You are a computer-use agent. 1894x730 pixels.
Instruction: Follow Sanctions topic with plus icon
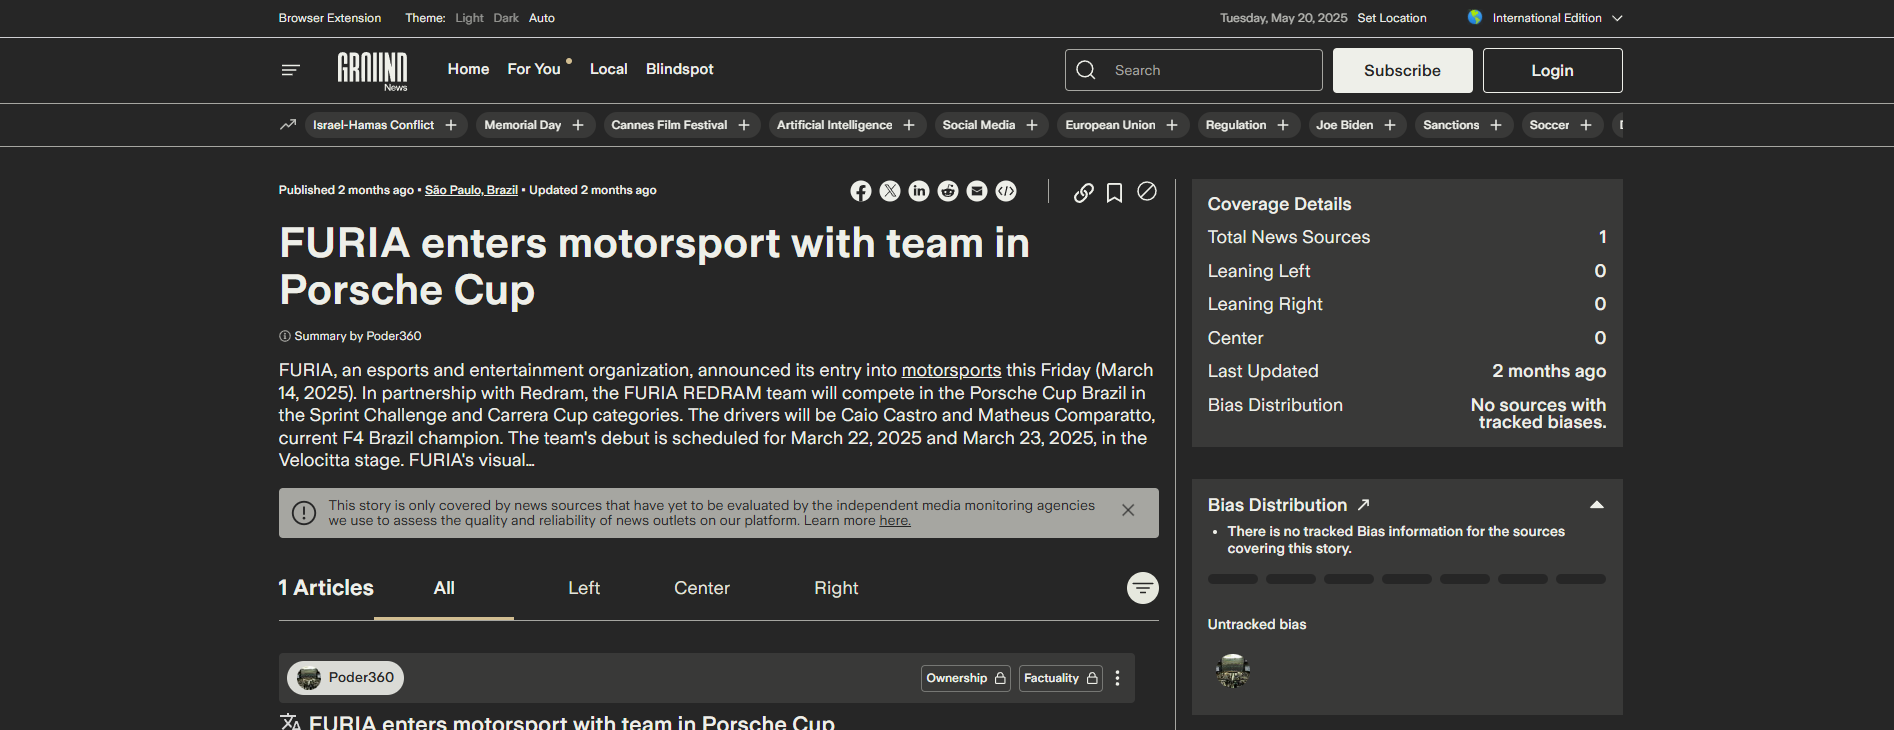click(1496, 125)
